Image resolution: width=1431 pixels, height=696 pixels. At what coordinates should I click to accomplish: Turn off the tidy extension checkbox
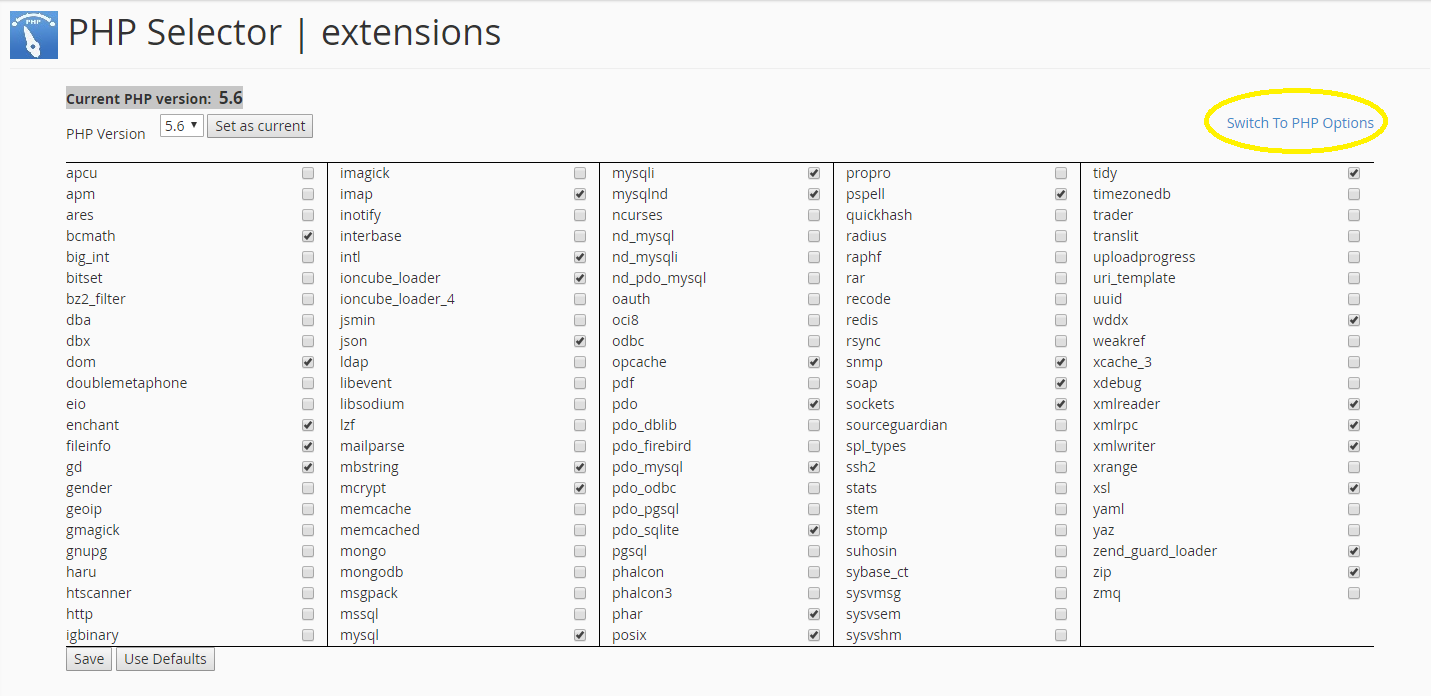point(1354,173)
